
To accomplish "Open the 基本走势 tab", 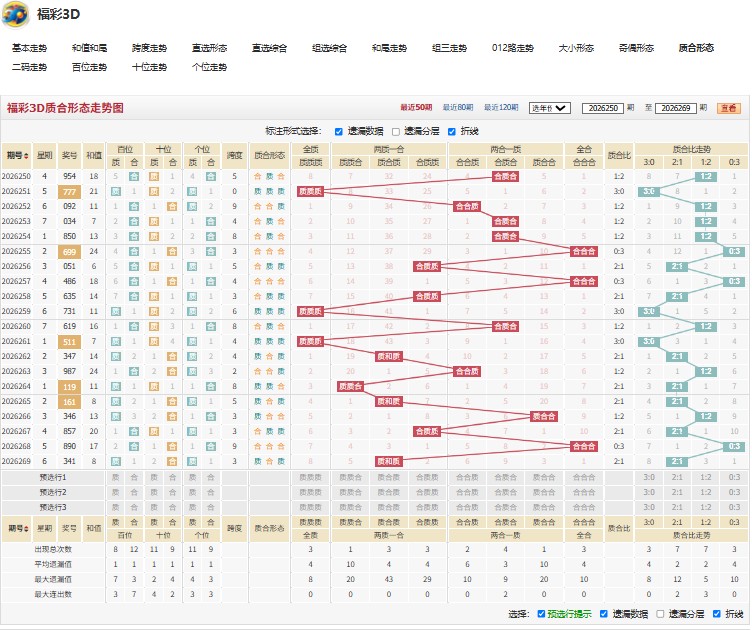I will [x=29, y=48].
